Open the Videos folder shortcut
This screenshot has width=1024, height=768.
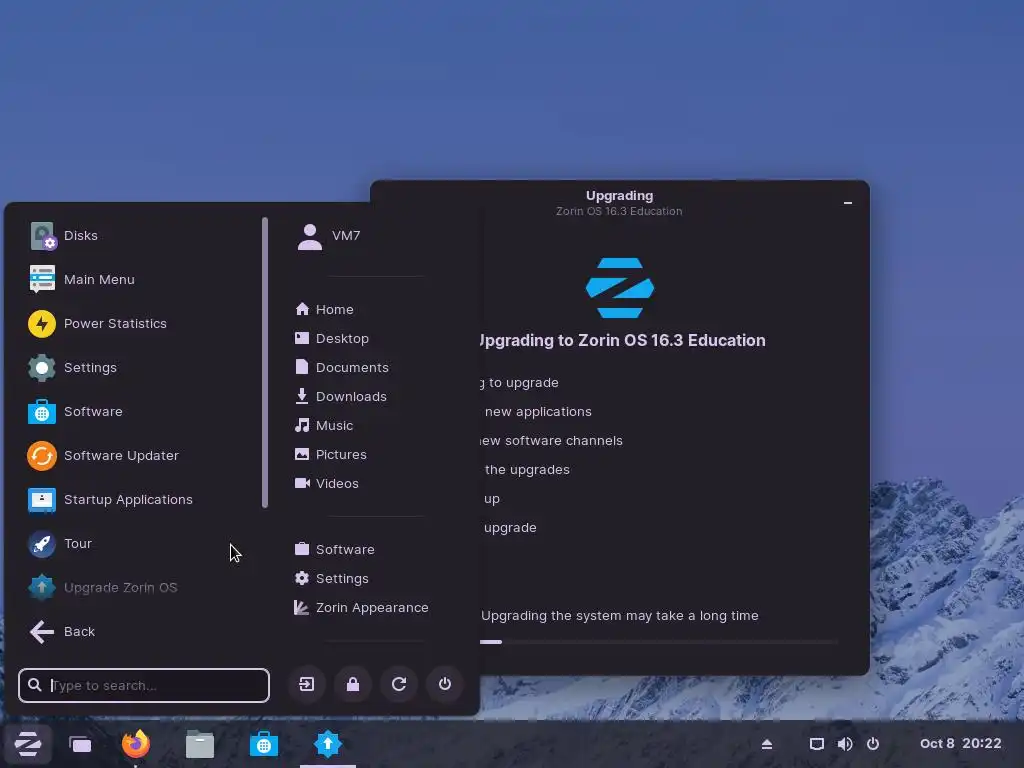click(x=327, y=483)
